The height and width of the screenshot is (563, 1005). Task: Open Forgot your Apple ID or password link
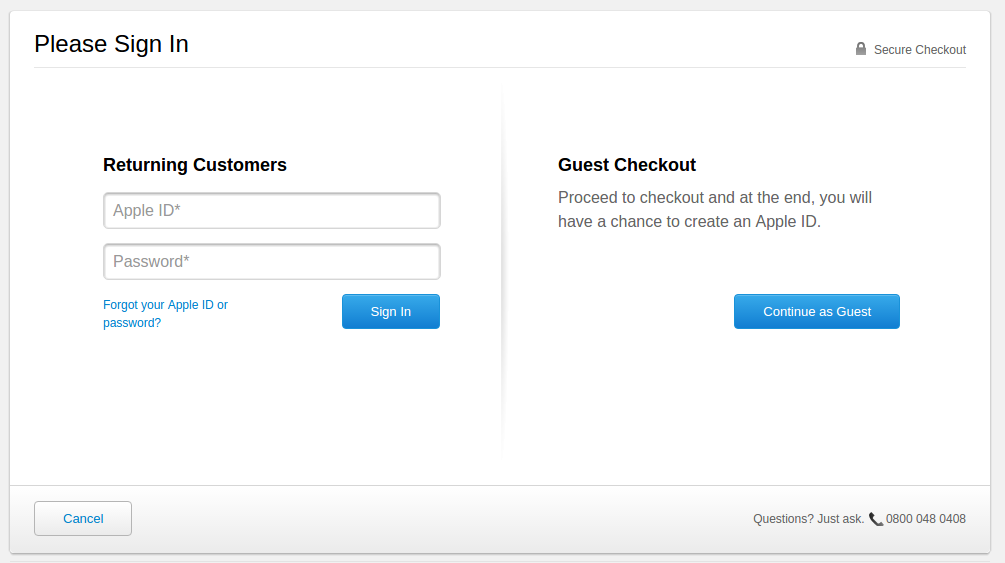165,314
